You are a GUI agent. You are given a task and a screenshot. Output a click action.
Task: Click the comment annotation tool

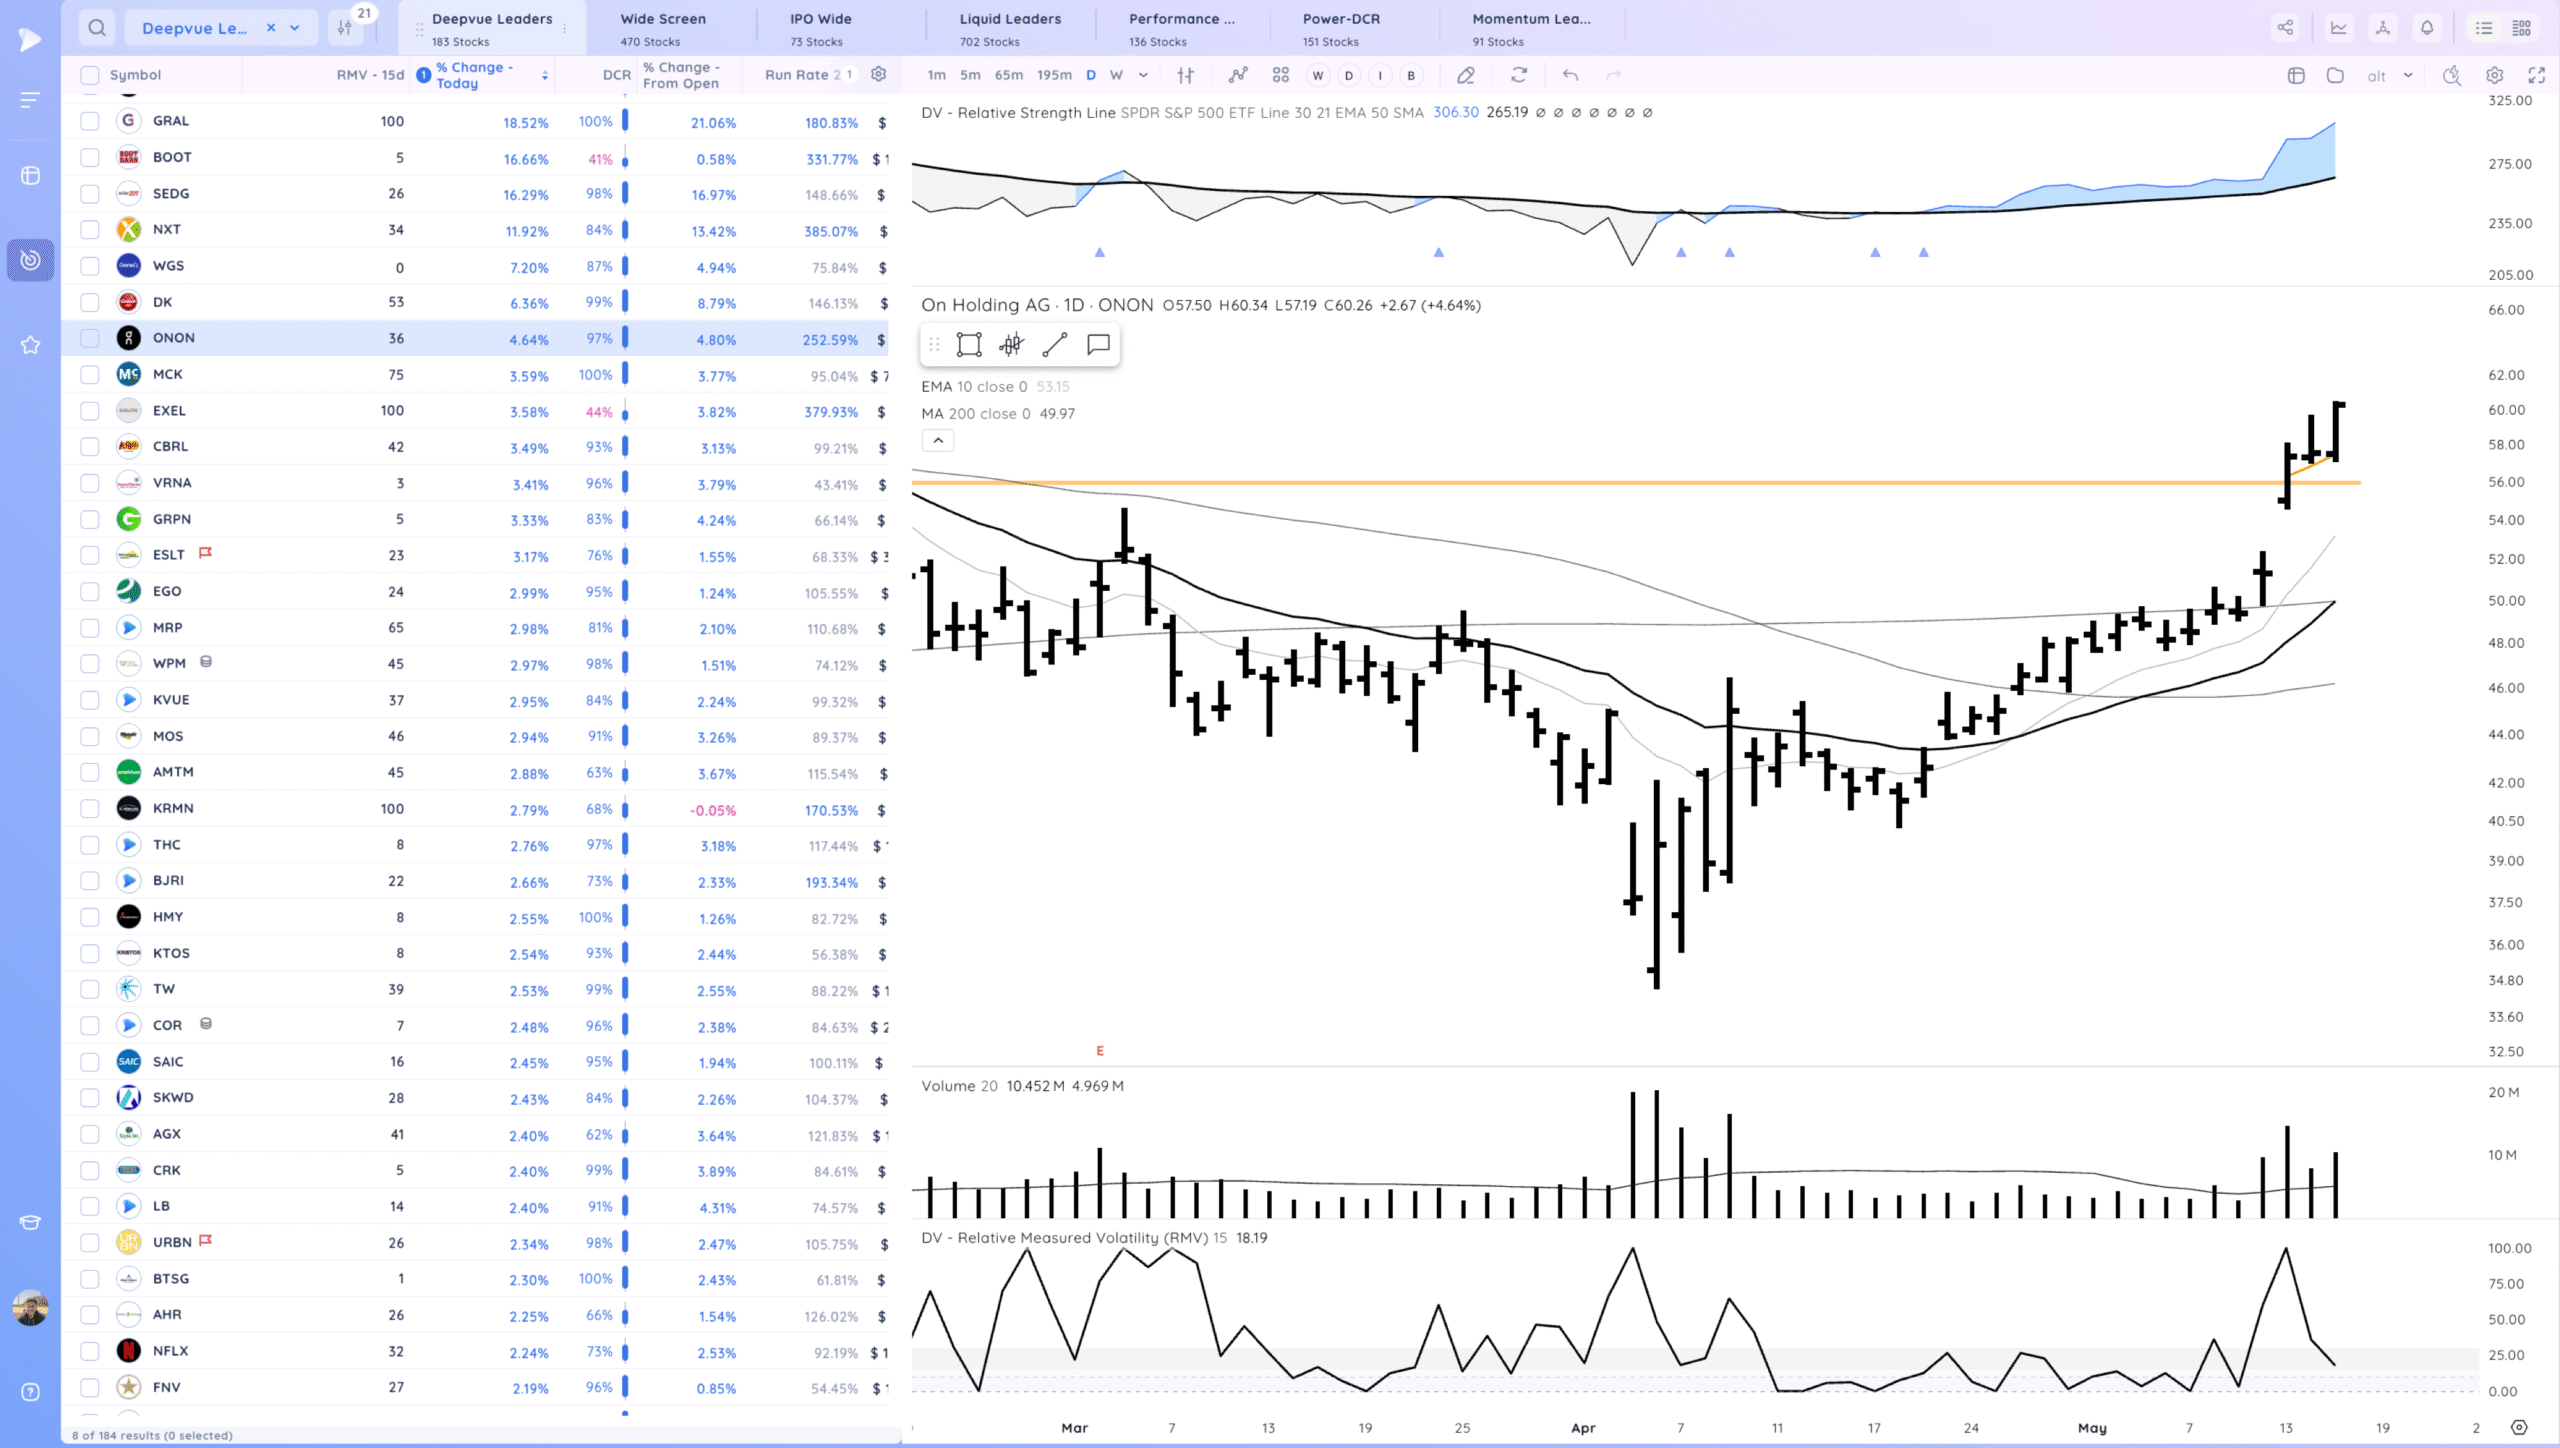[1098, 345]
